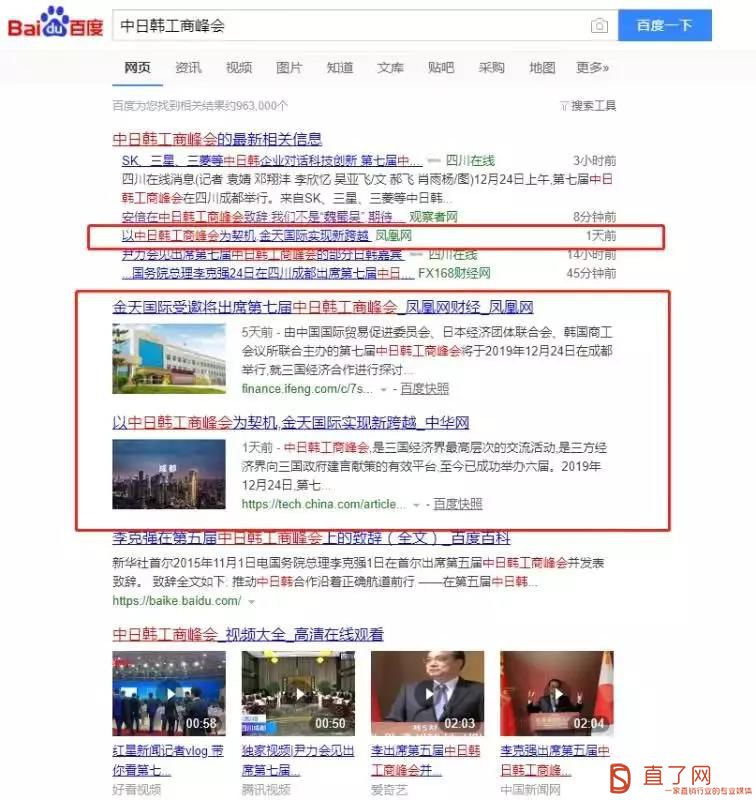This screenshot has height=800, width=756.
Task: Open the 采购 tab
Action: tap(491, 67)
